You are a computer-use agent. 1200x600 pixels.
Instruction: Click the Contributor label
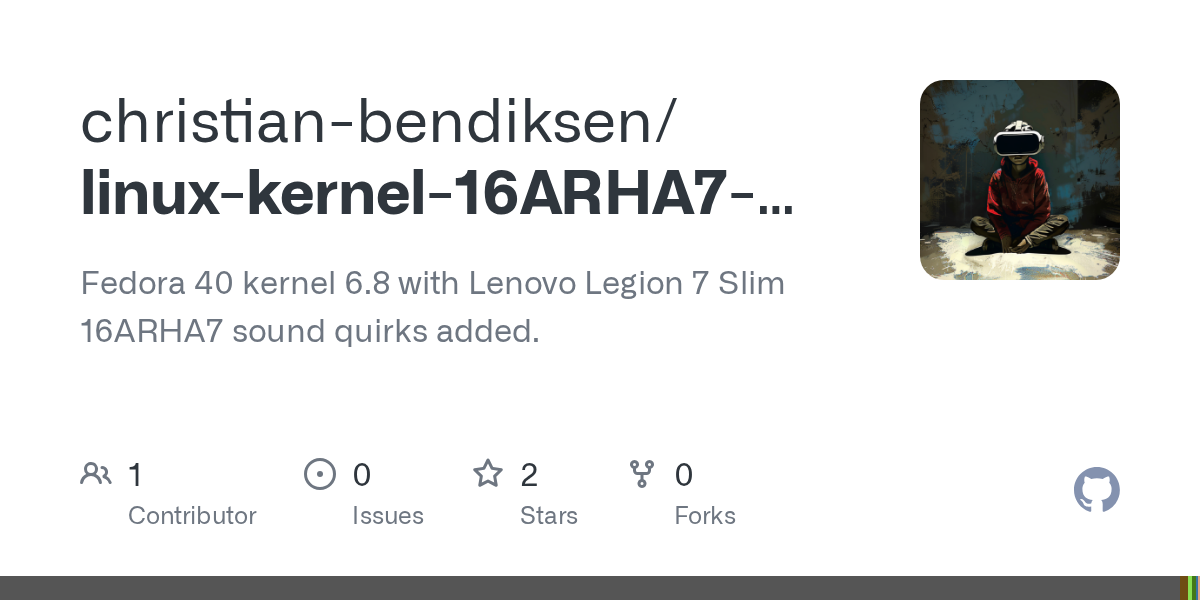[192, 516]
